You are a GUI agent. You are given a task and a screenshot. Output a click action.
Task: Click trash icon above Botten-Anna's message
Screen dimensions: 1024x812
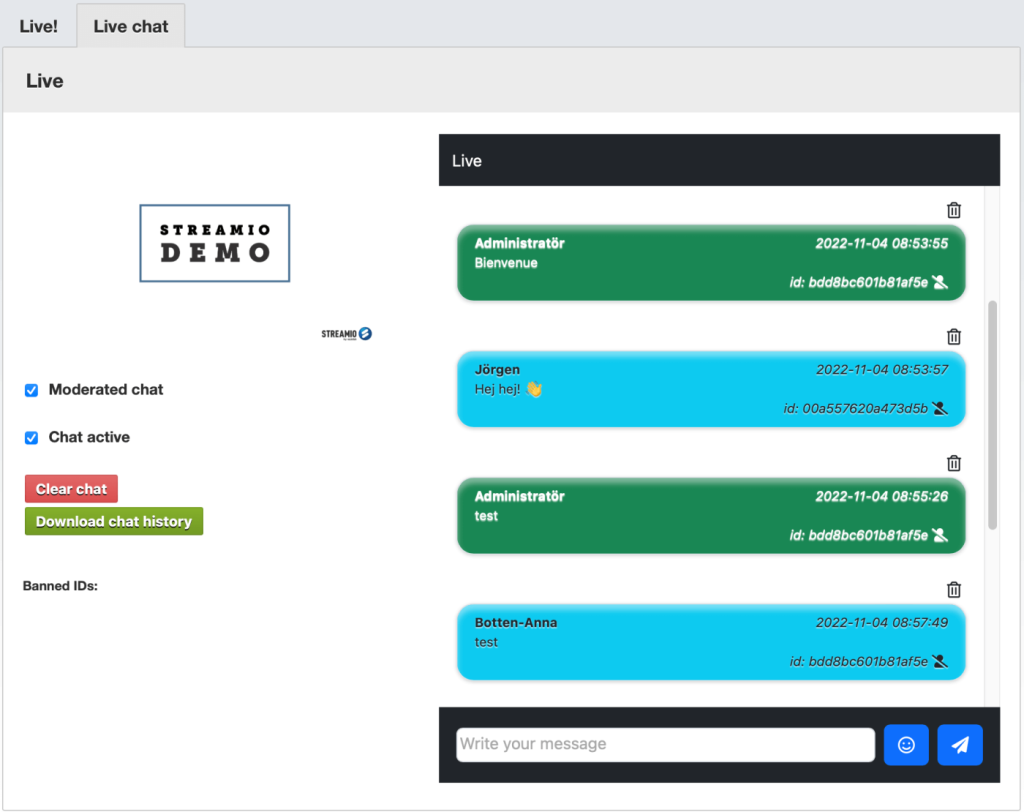[x=954, y=590]
